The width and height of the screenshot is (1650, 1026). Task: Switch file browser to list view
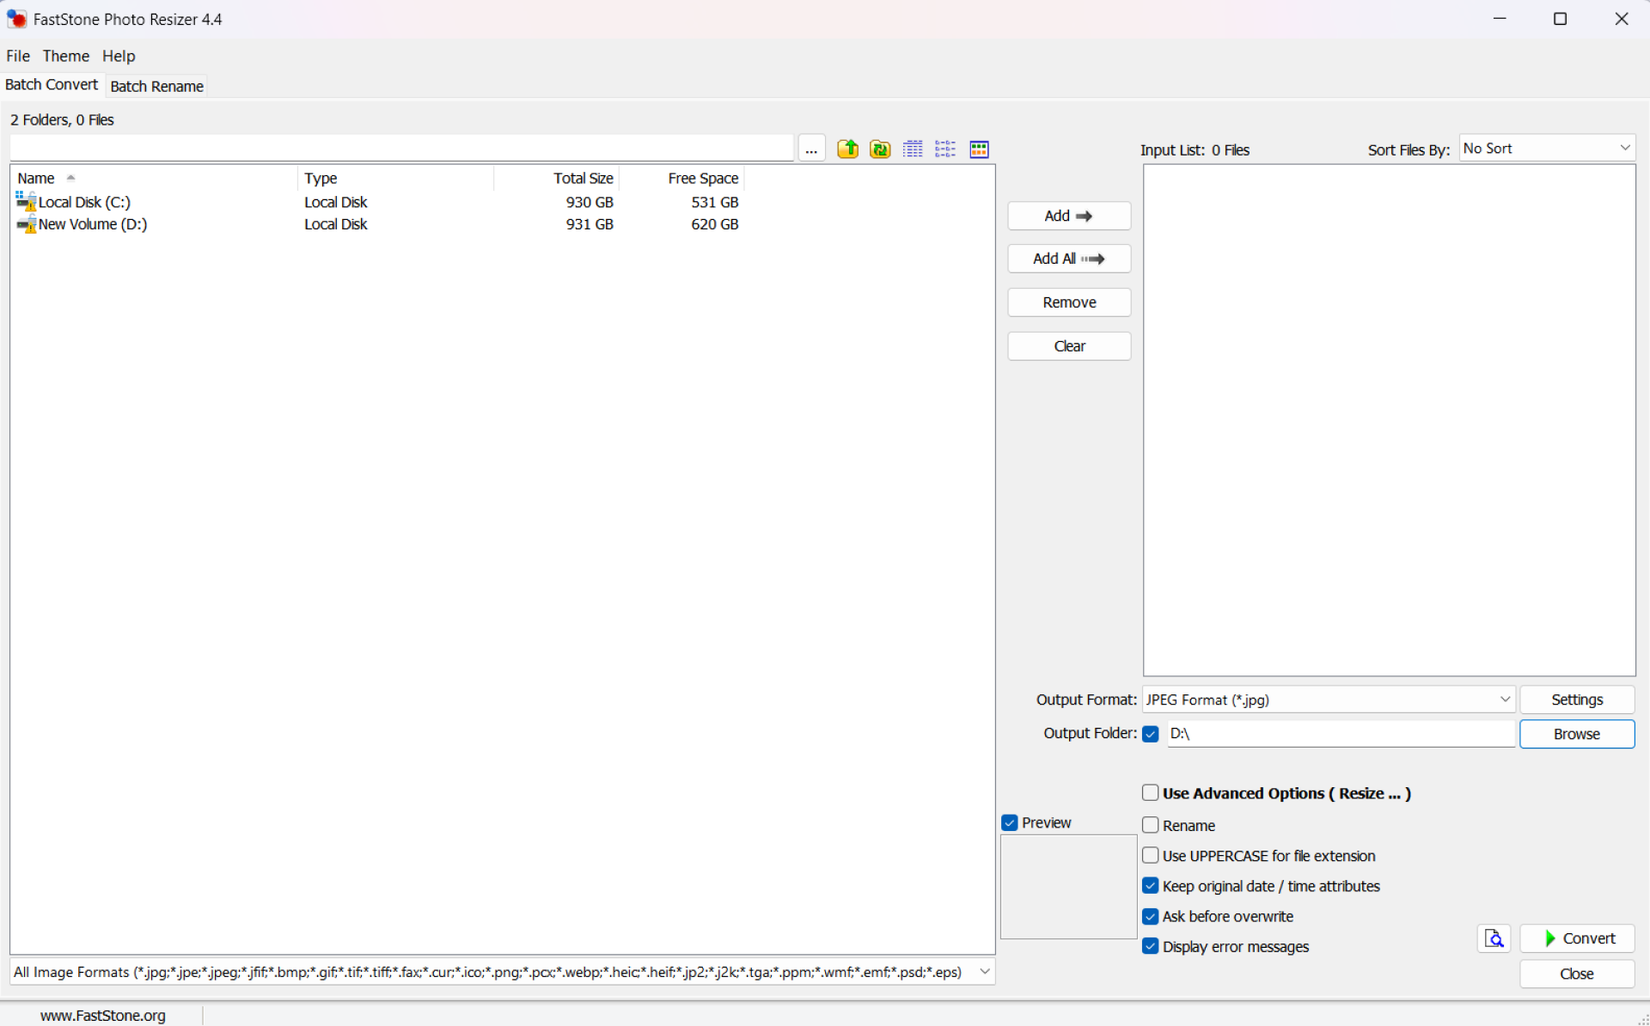click(945, 149)
